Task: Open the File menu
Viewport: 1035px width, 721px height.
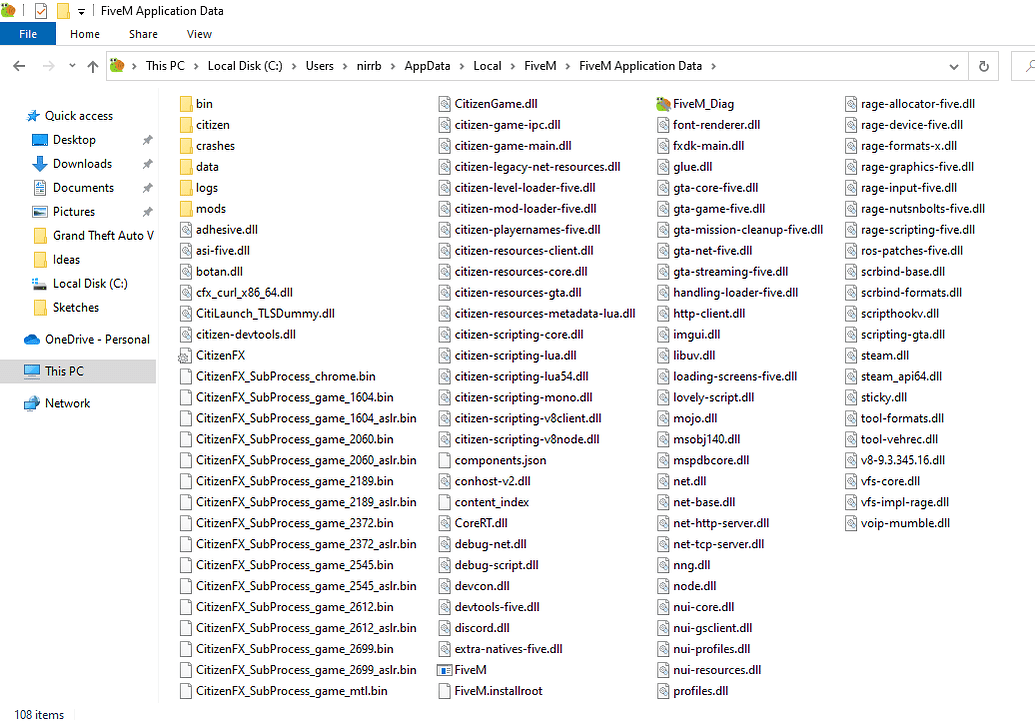Action: click(x=27, y=33)
